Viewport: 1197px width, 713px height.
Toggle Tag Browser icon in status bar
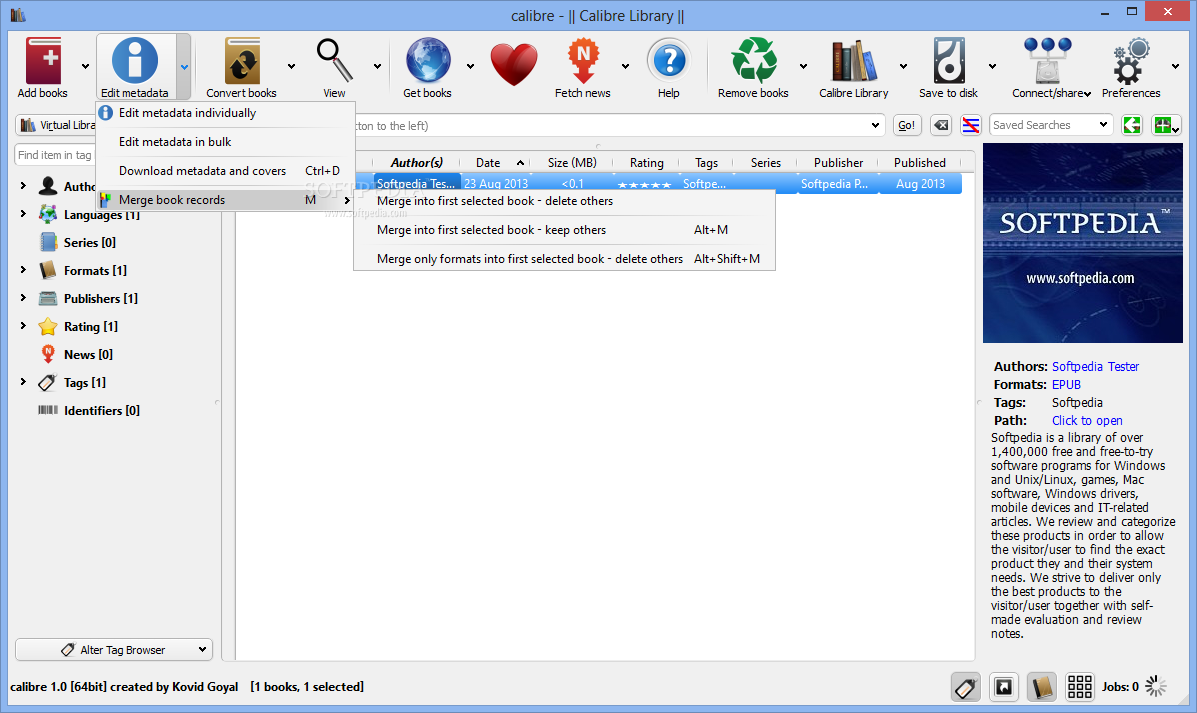click(x=966, y=687)
